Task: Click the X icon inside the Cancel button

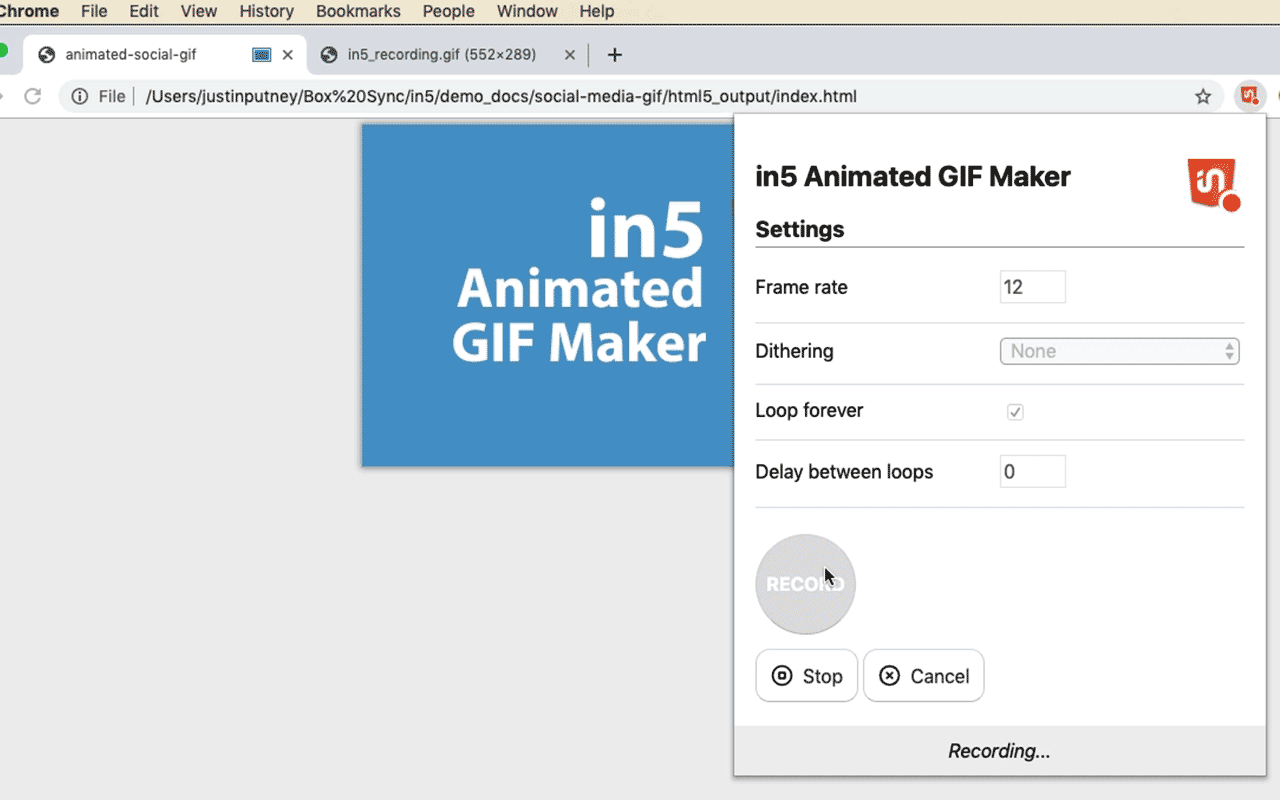Action: (889, 676)
